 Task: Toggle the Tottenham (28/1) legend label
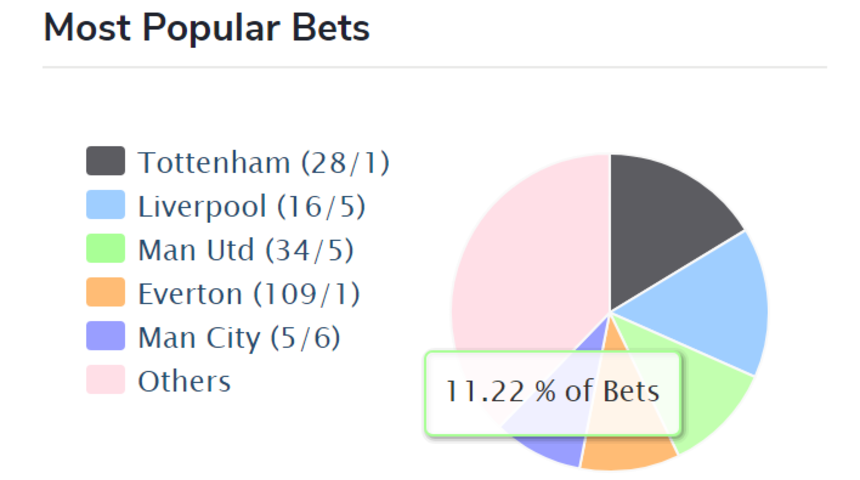point(264,162)
